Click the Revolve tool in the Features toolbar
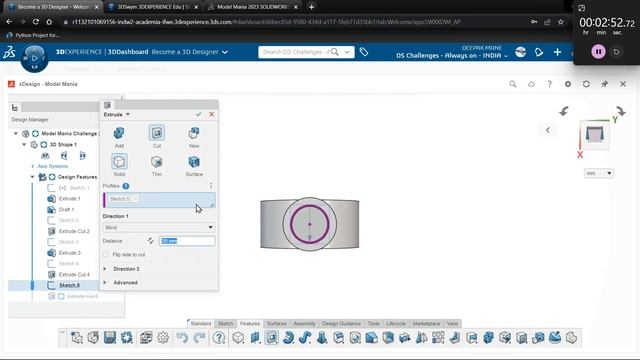640x360 pixels. pos(288,338)
